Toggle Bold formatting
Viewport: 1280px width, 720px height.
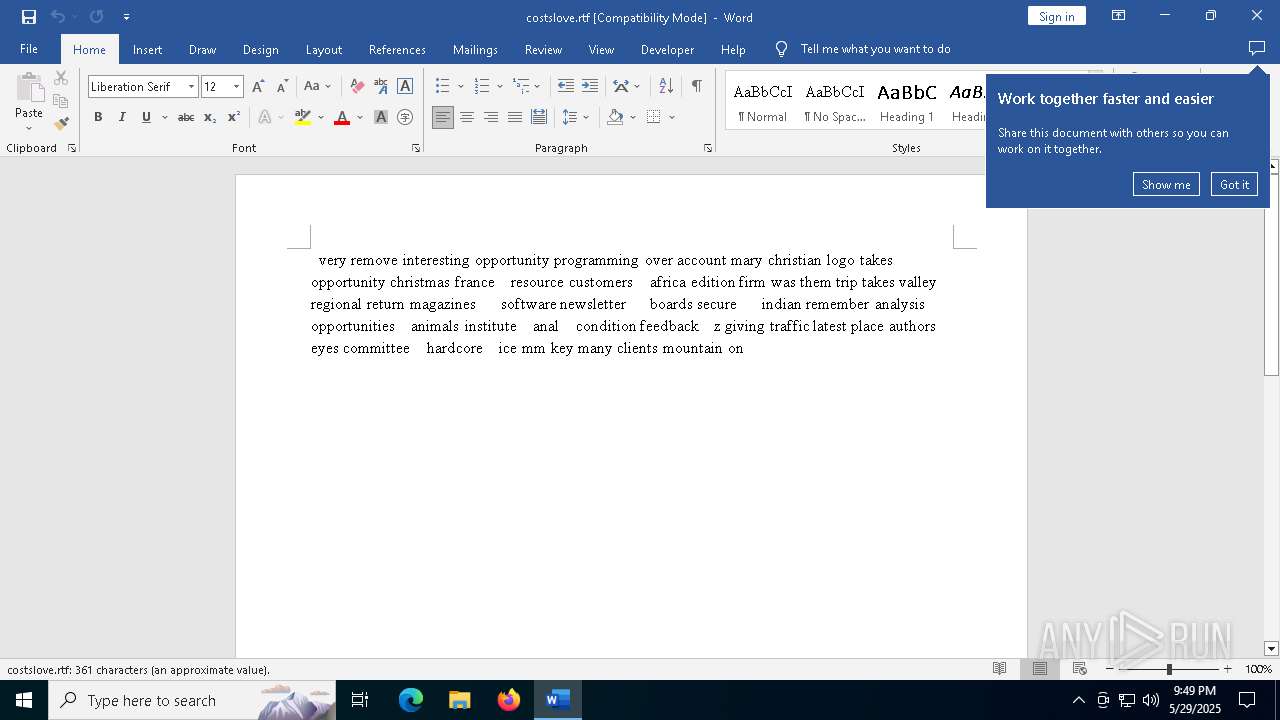98,117
